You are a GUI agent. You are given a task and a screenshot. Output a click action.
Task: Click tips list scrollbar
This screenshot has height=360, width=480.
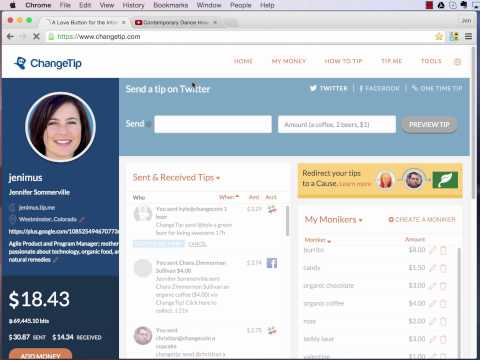point(287,221)
